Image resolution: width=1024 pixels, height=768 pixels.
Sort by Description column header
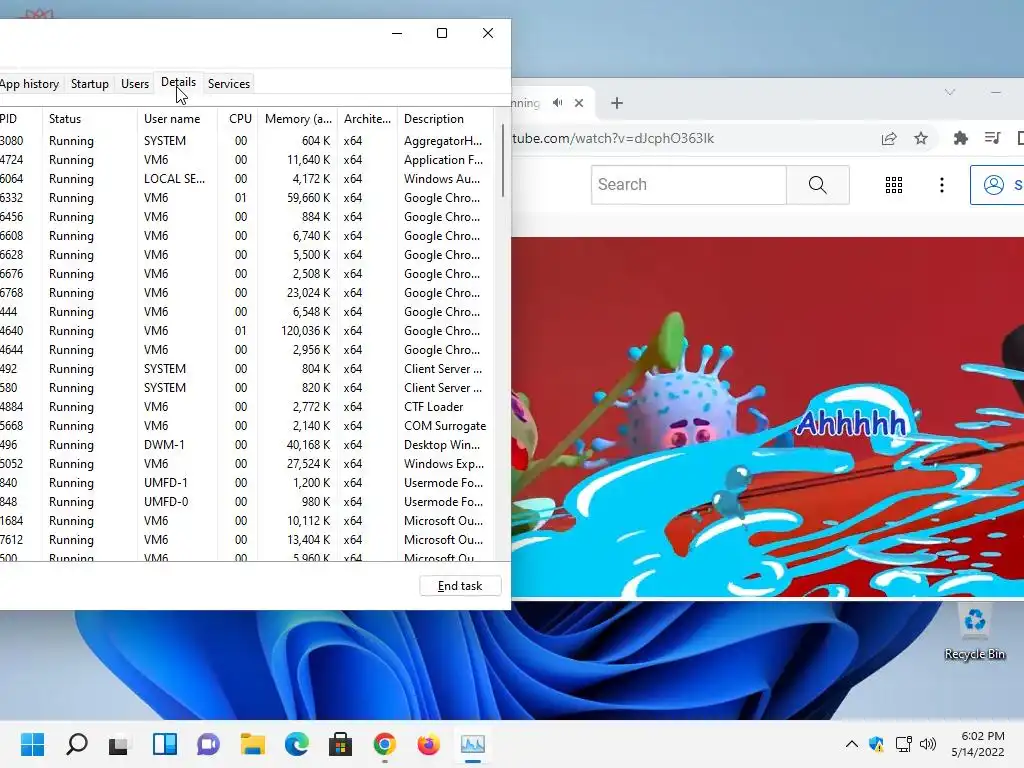(x=445, y=119)
